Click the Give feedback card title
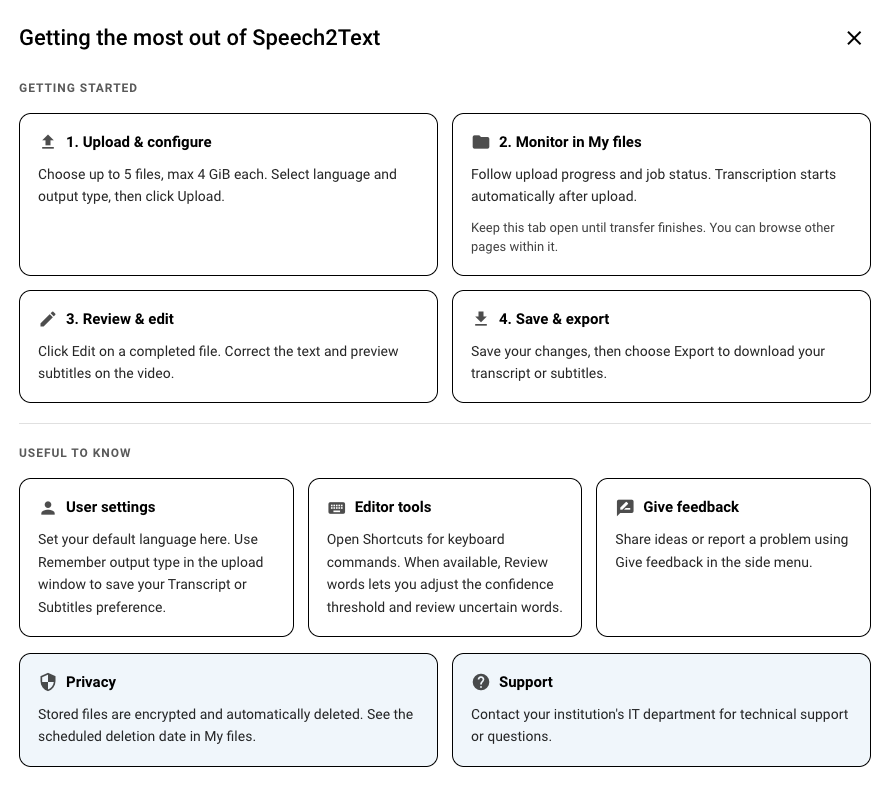890x790 pixels. tap(691, 507)
